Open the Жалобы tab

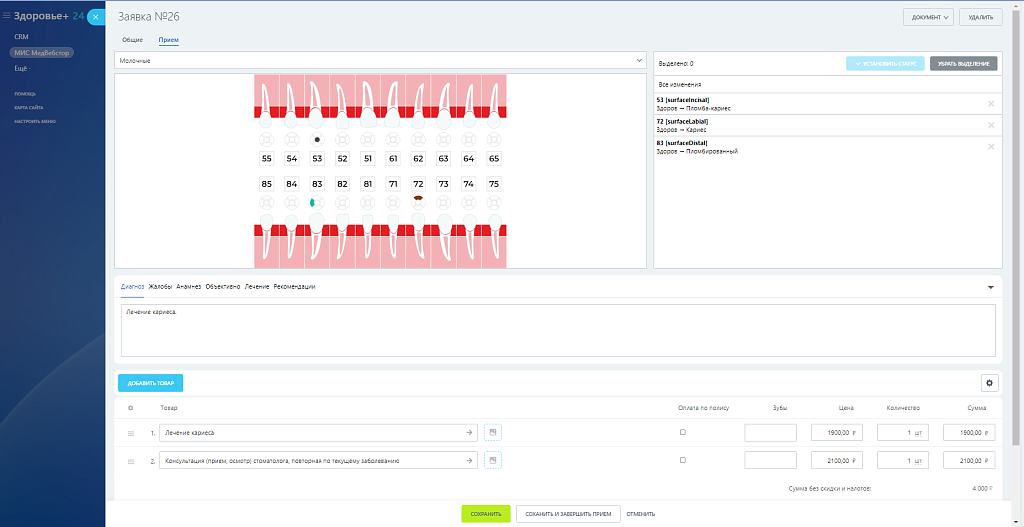160,287
